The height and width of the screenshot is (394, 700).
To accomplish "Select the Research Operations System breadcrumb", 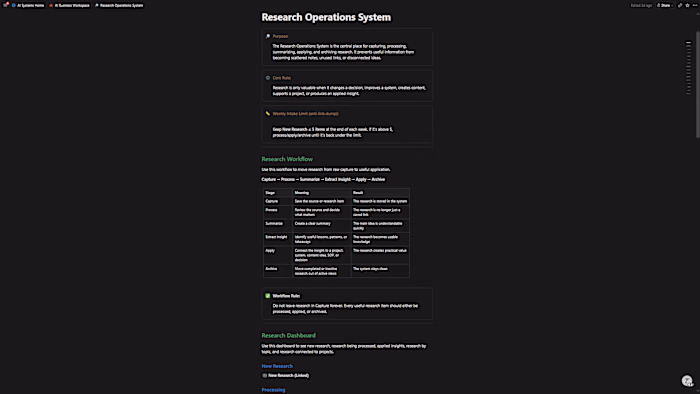I will click(119, 5).
